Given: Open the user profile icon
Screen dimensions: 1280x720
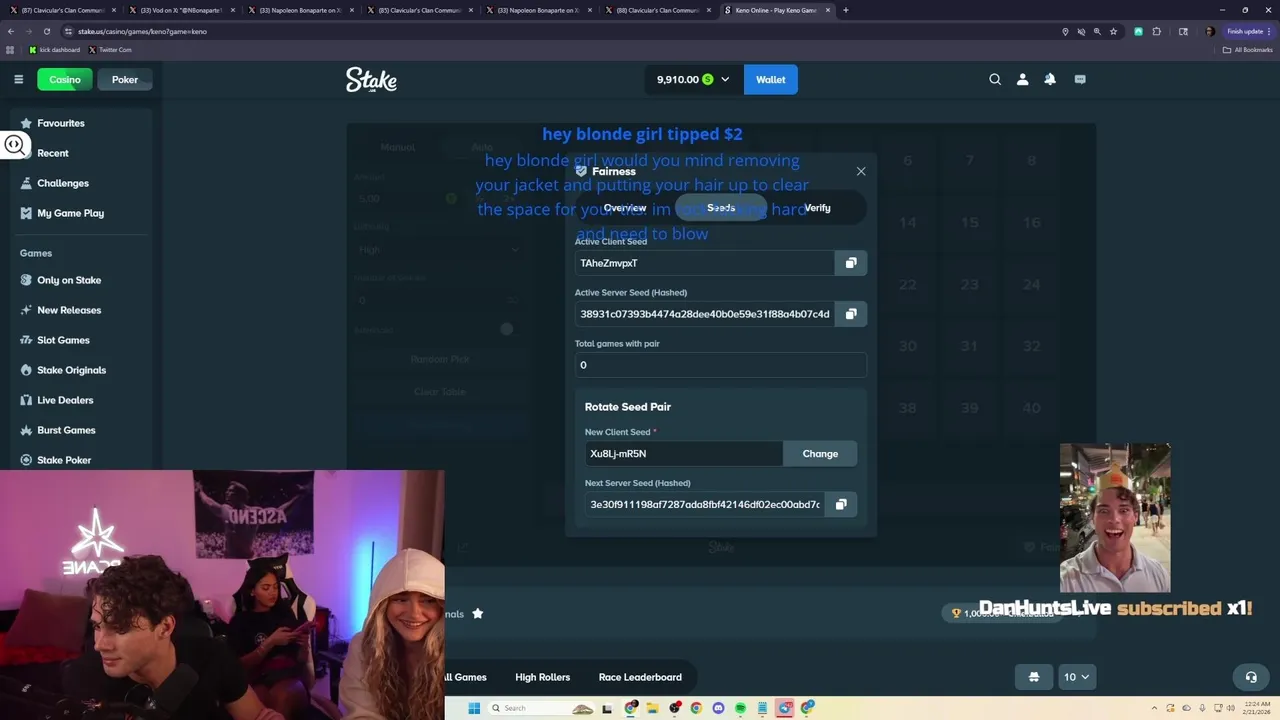Looking at the screenshot, I should [x=1022, y=79].
